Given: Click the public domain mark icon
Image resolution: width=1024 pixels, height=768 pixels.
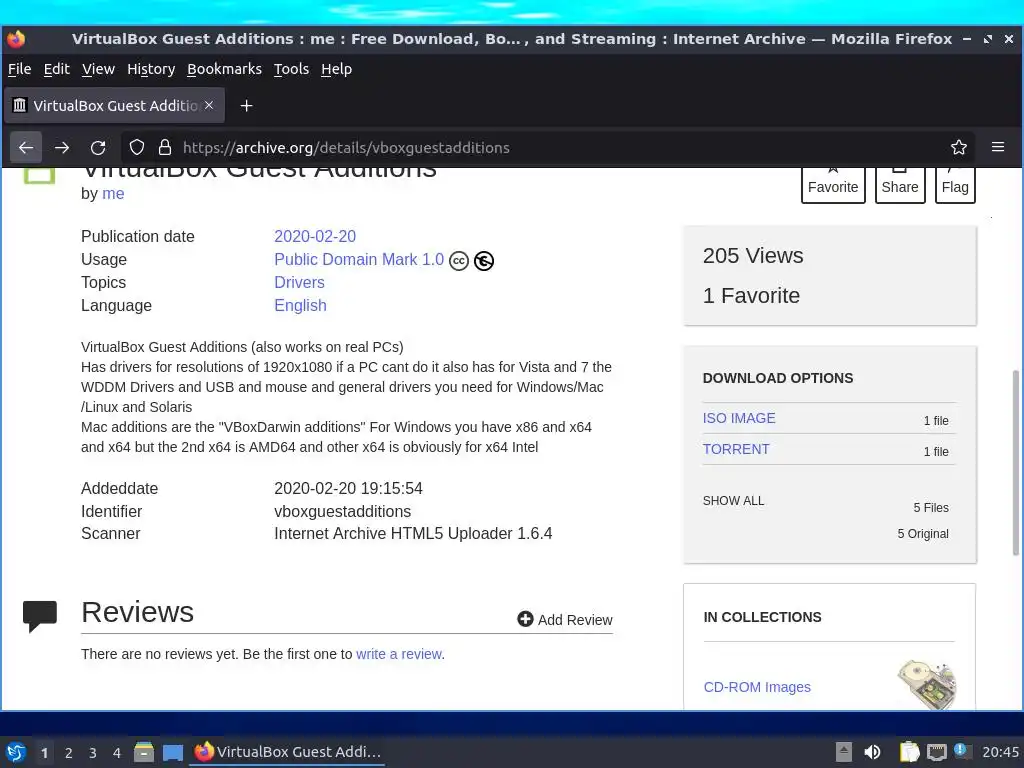Looking at the screenshot, I should point(484,261).
